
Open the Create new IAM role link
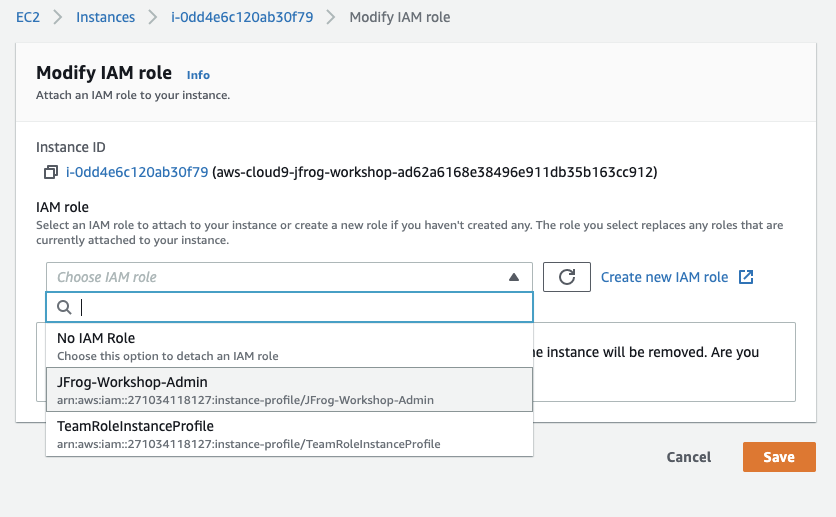(x=664, y=277)
